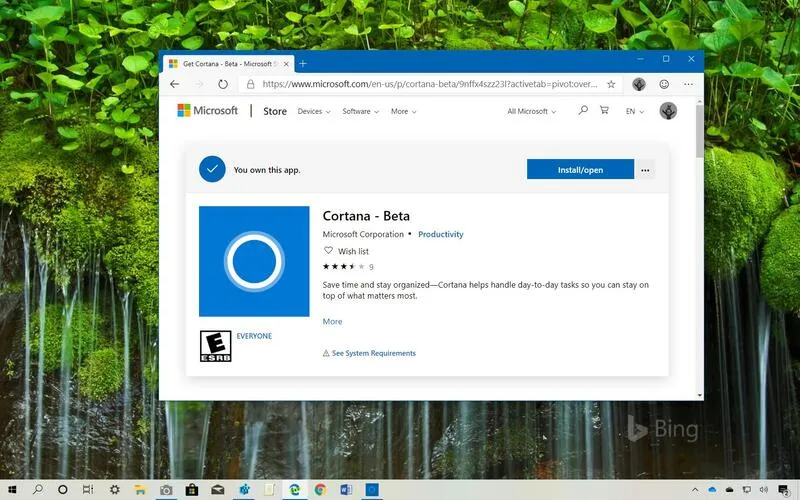Open See System Requirements link
The image size is (800, 500).
tap(373, 353)
